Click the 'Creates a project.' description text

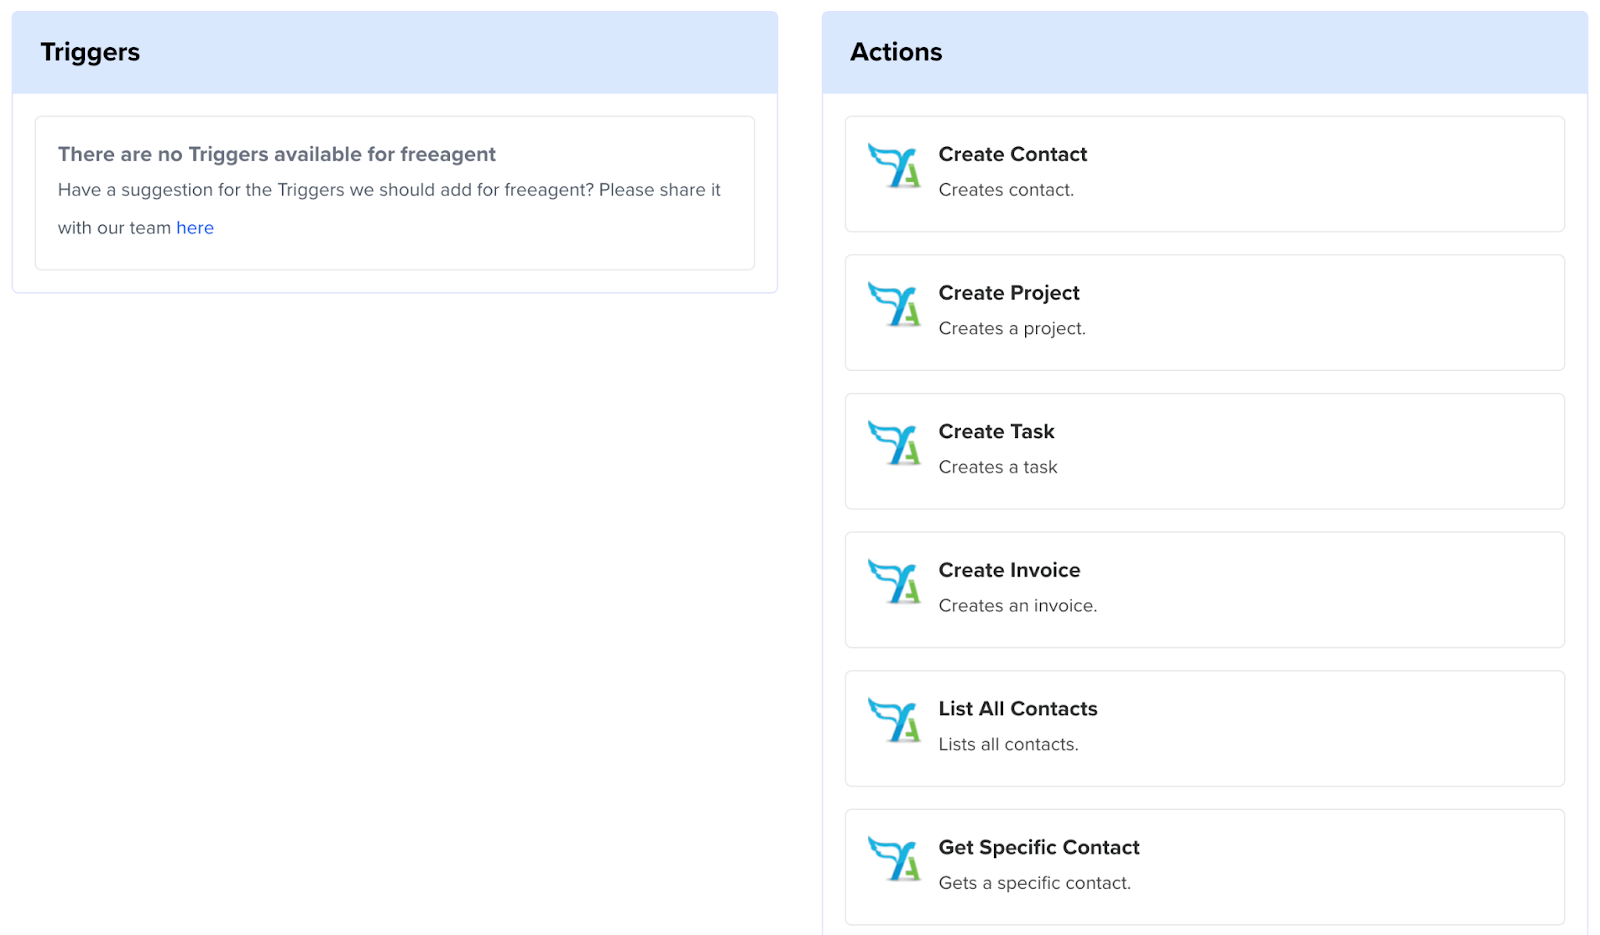pyautogui.click(x=1011, y=329)
